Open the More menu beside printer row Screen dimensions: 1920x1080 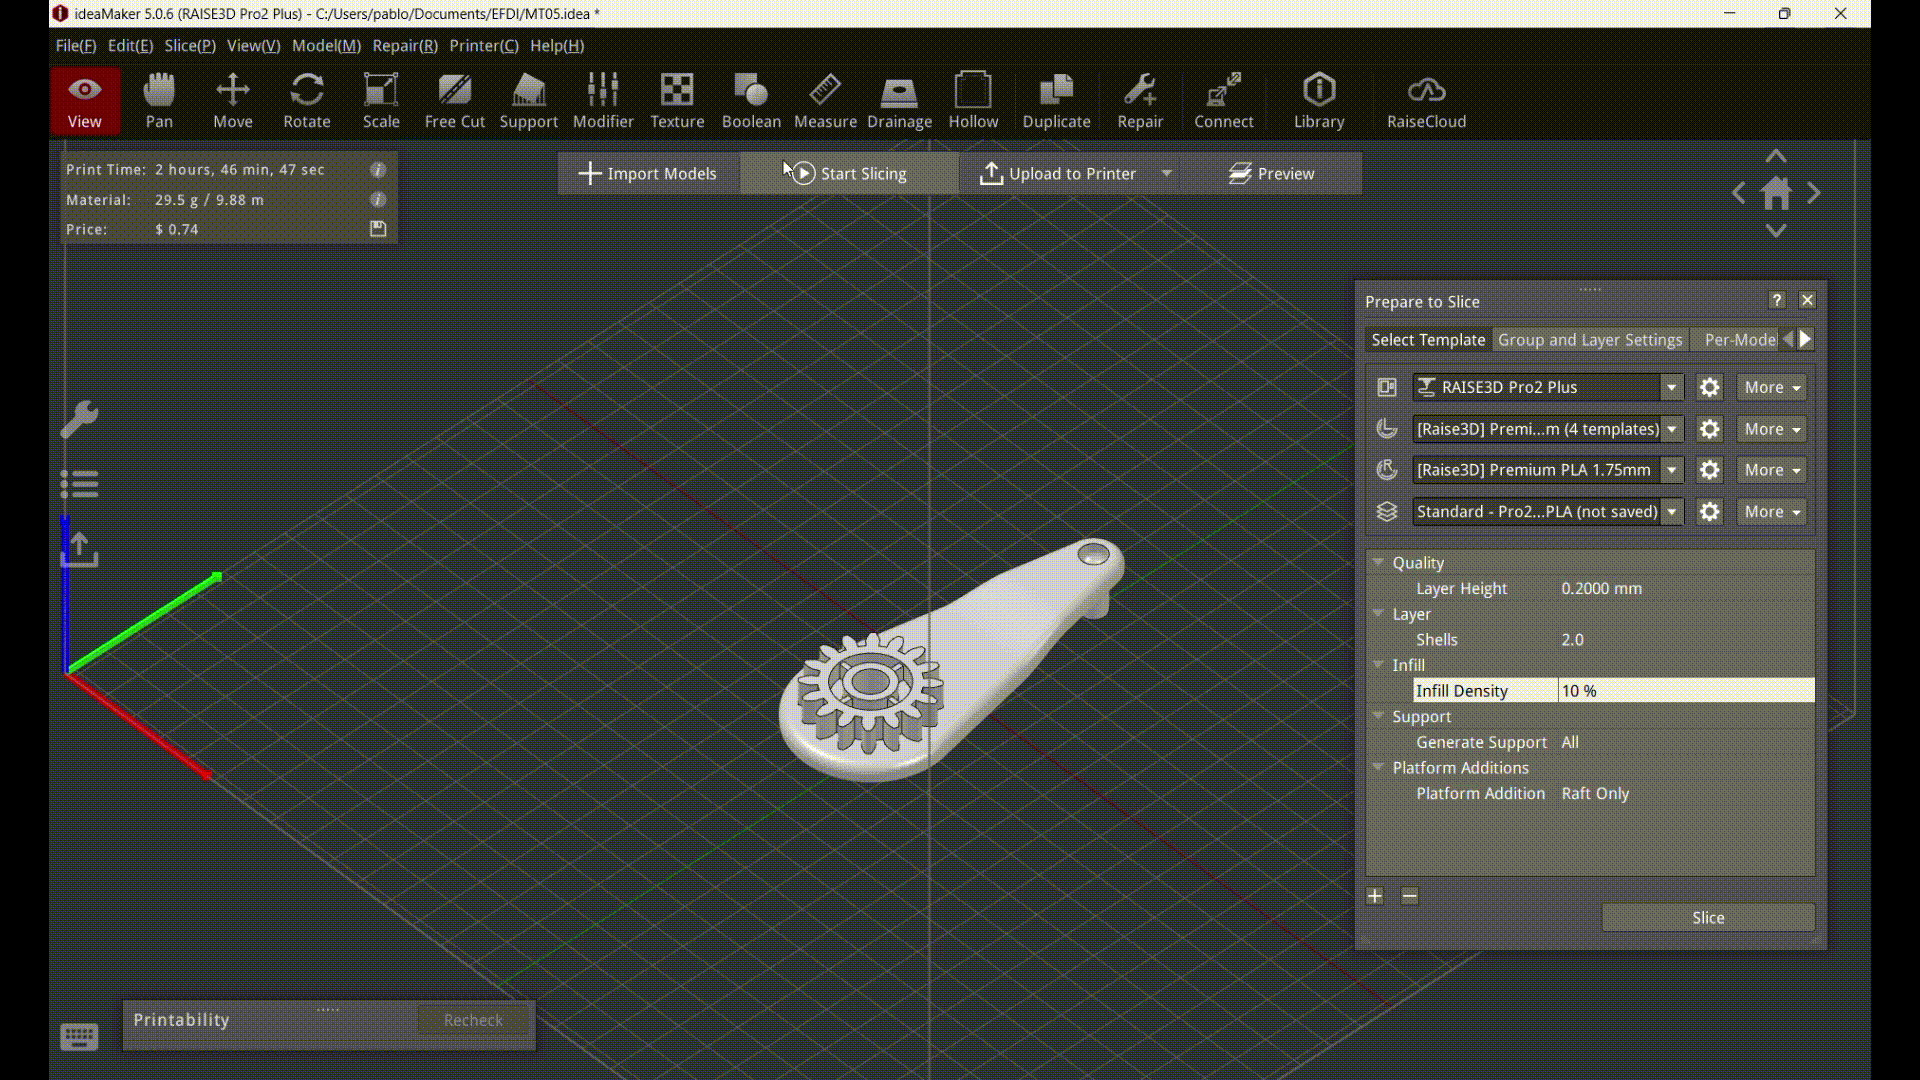tap(1771, 387)
